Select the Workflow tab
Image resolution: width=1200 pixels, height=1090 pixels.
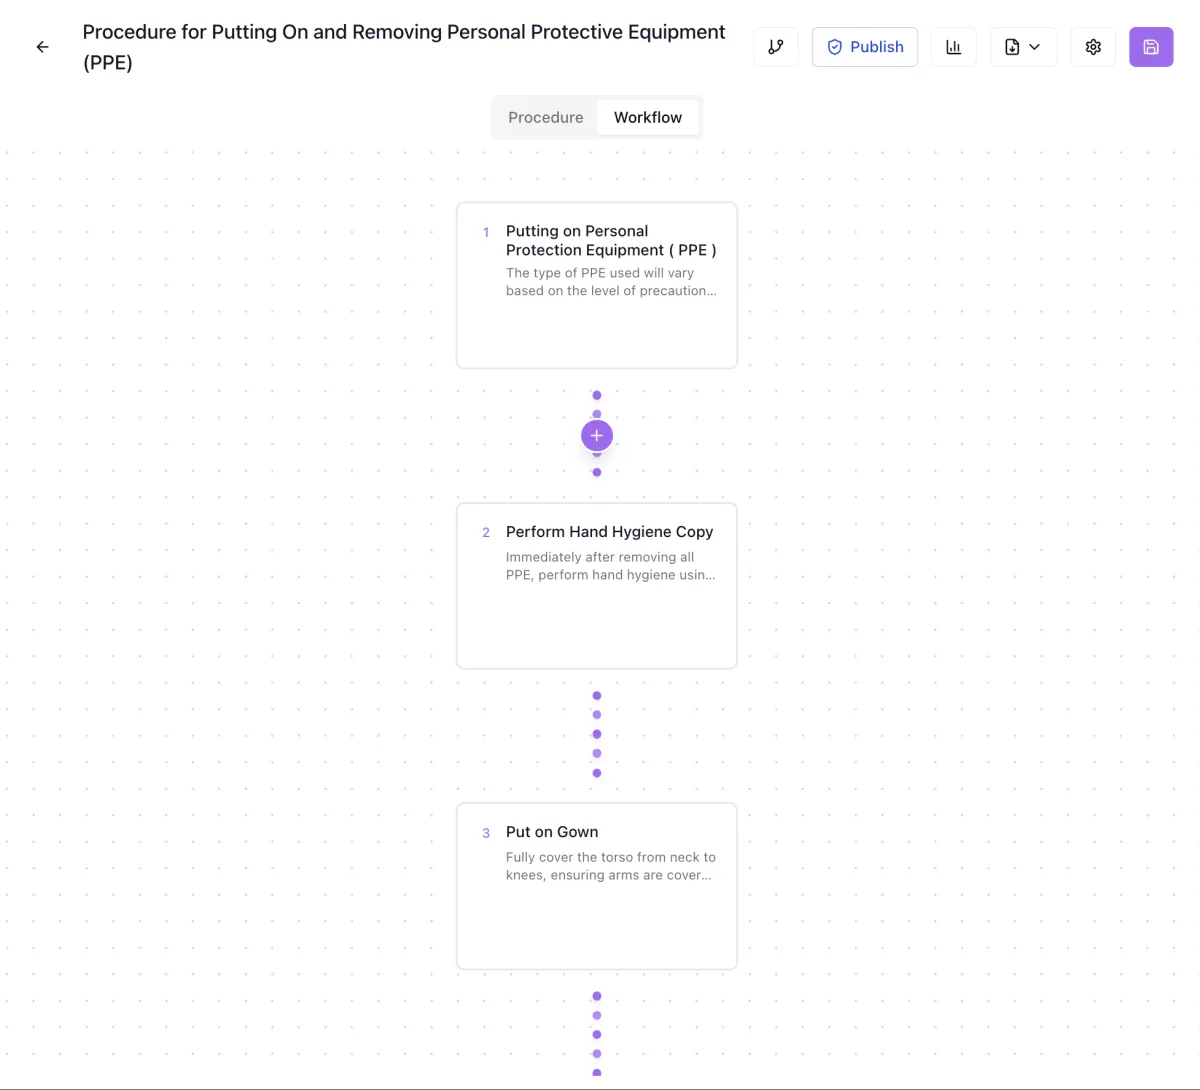tap(648, 117)
